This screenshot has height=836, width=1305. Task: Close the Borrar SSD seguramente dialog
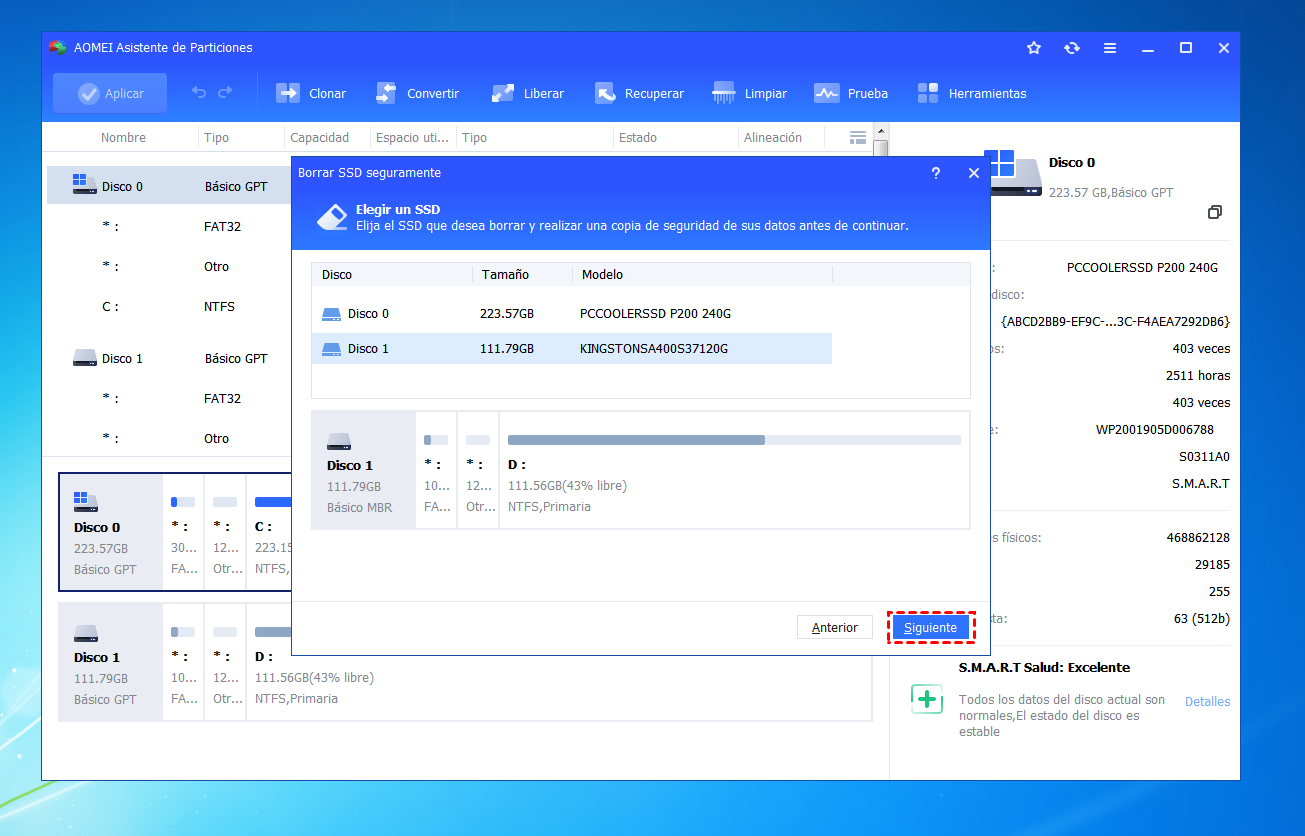point(974,173)
